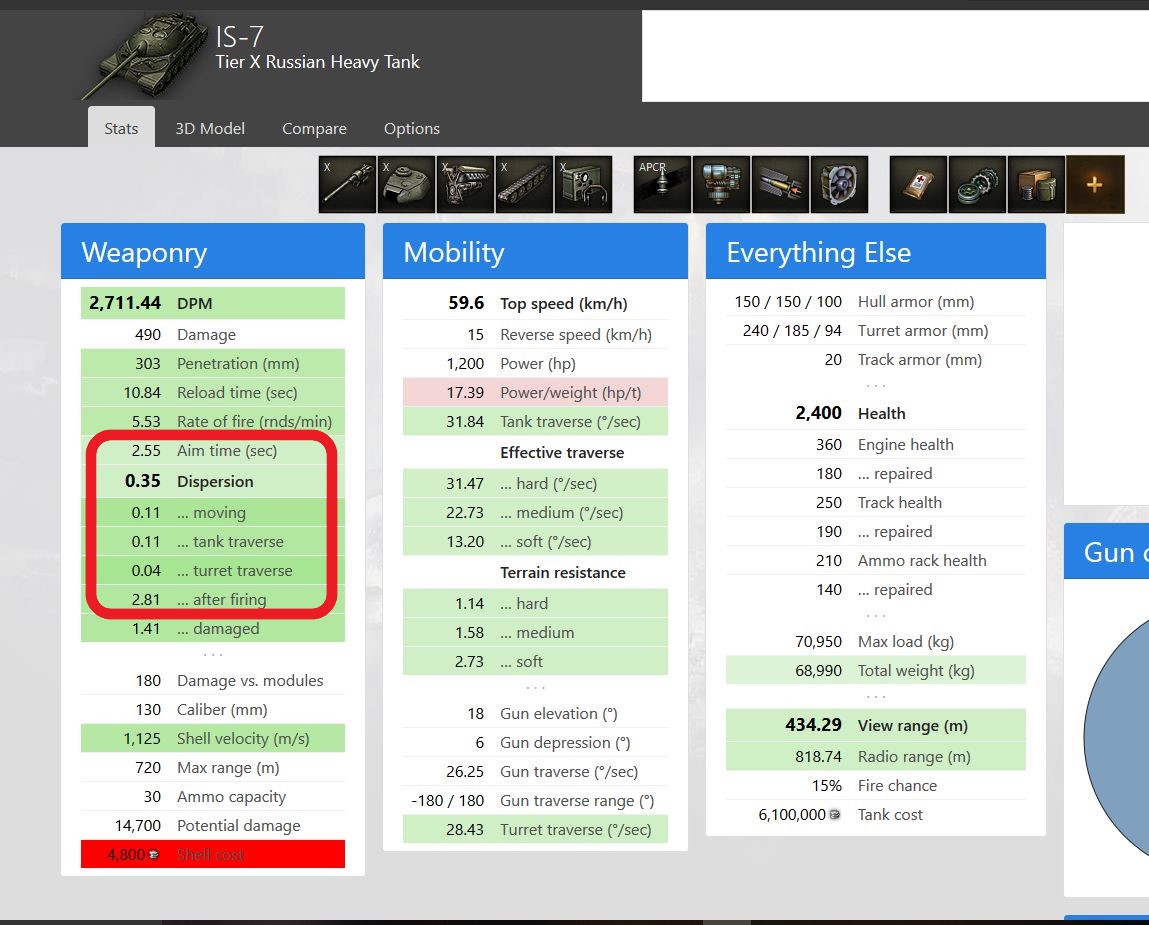Click the "Ammo rack health" label

pyautogui.click(x=922, y=561)
